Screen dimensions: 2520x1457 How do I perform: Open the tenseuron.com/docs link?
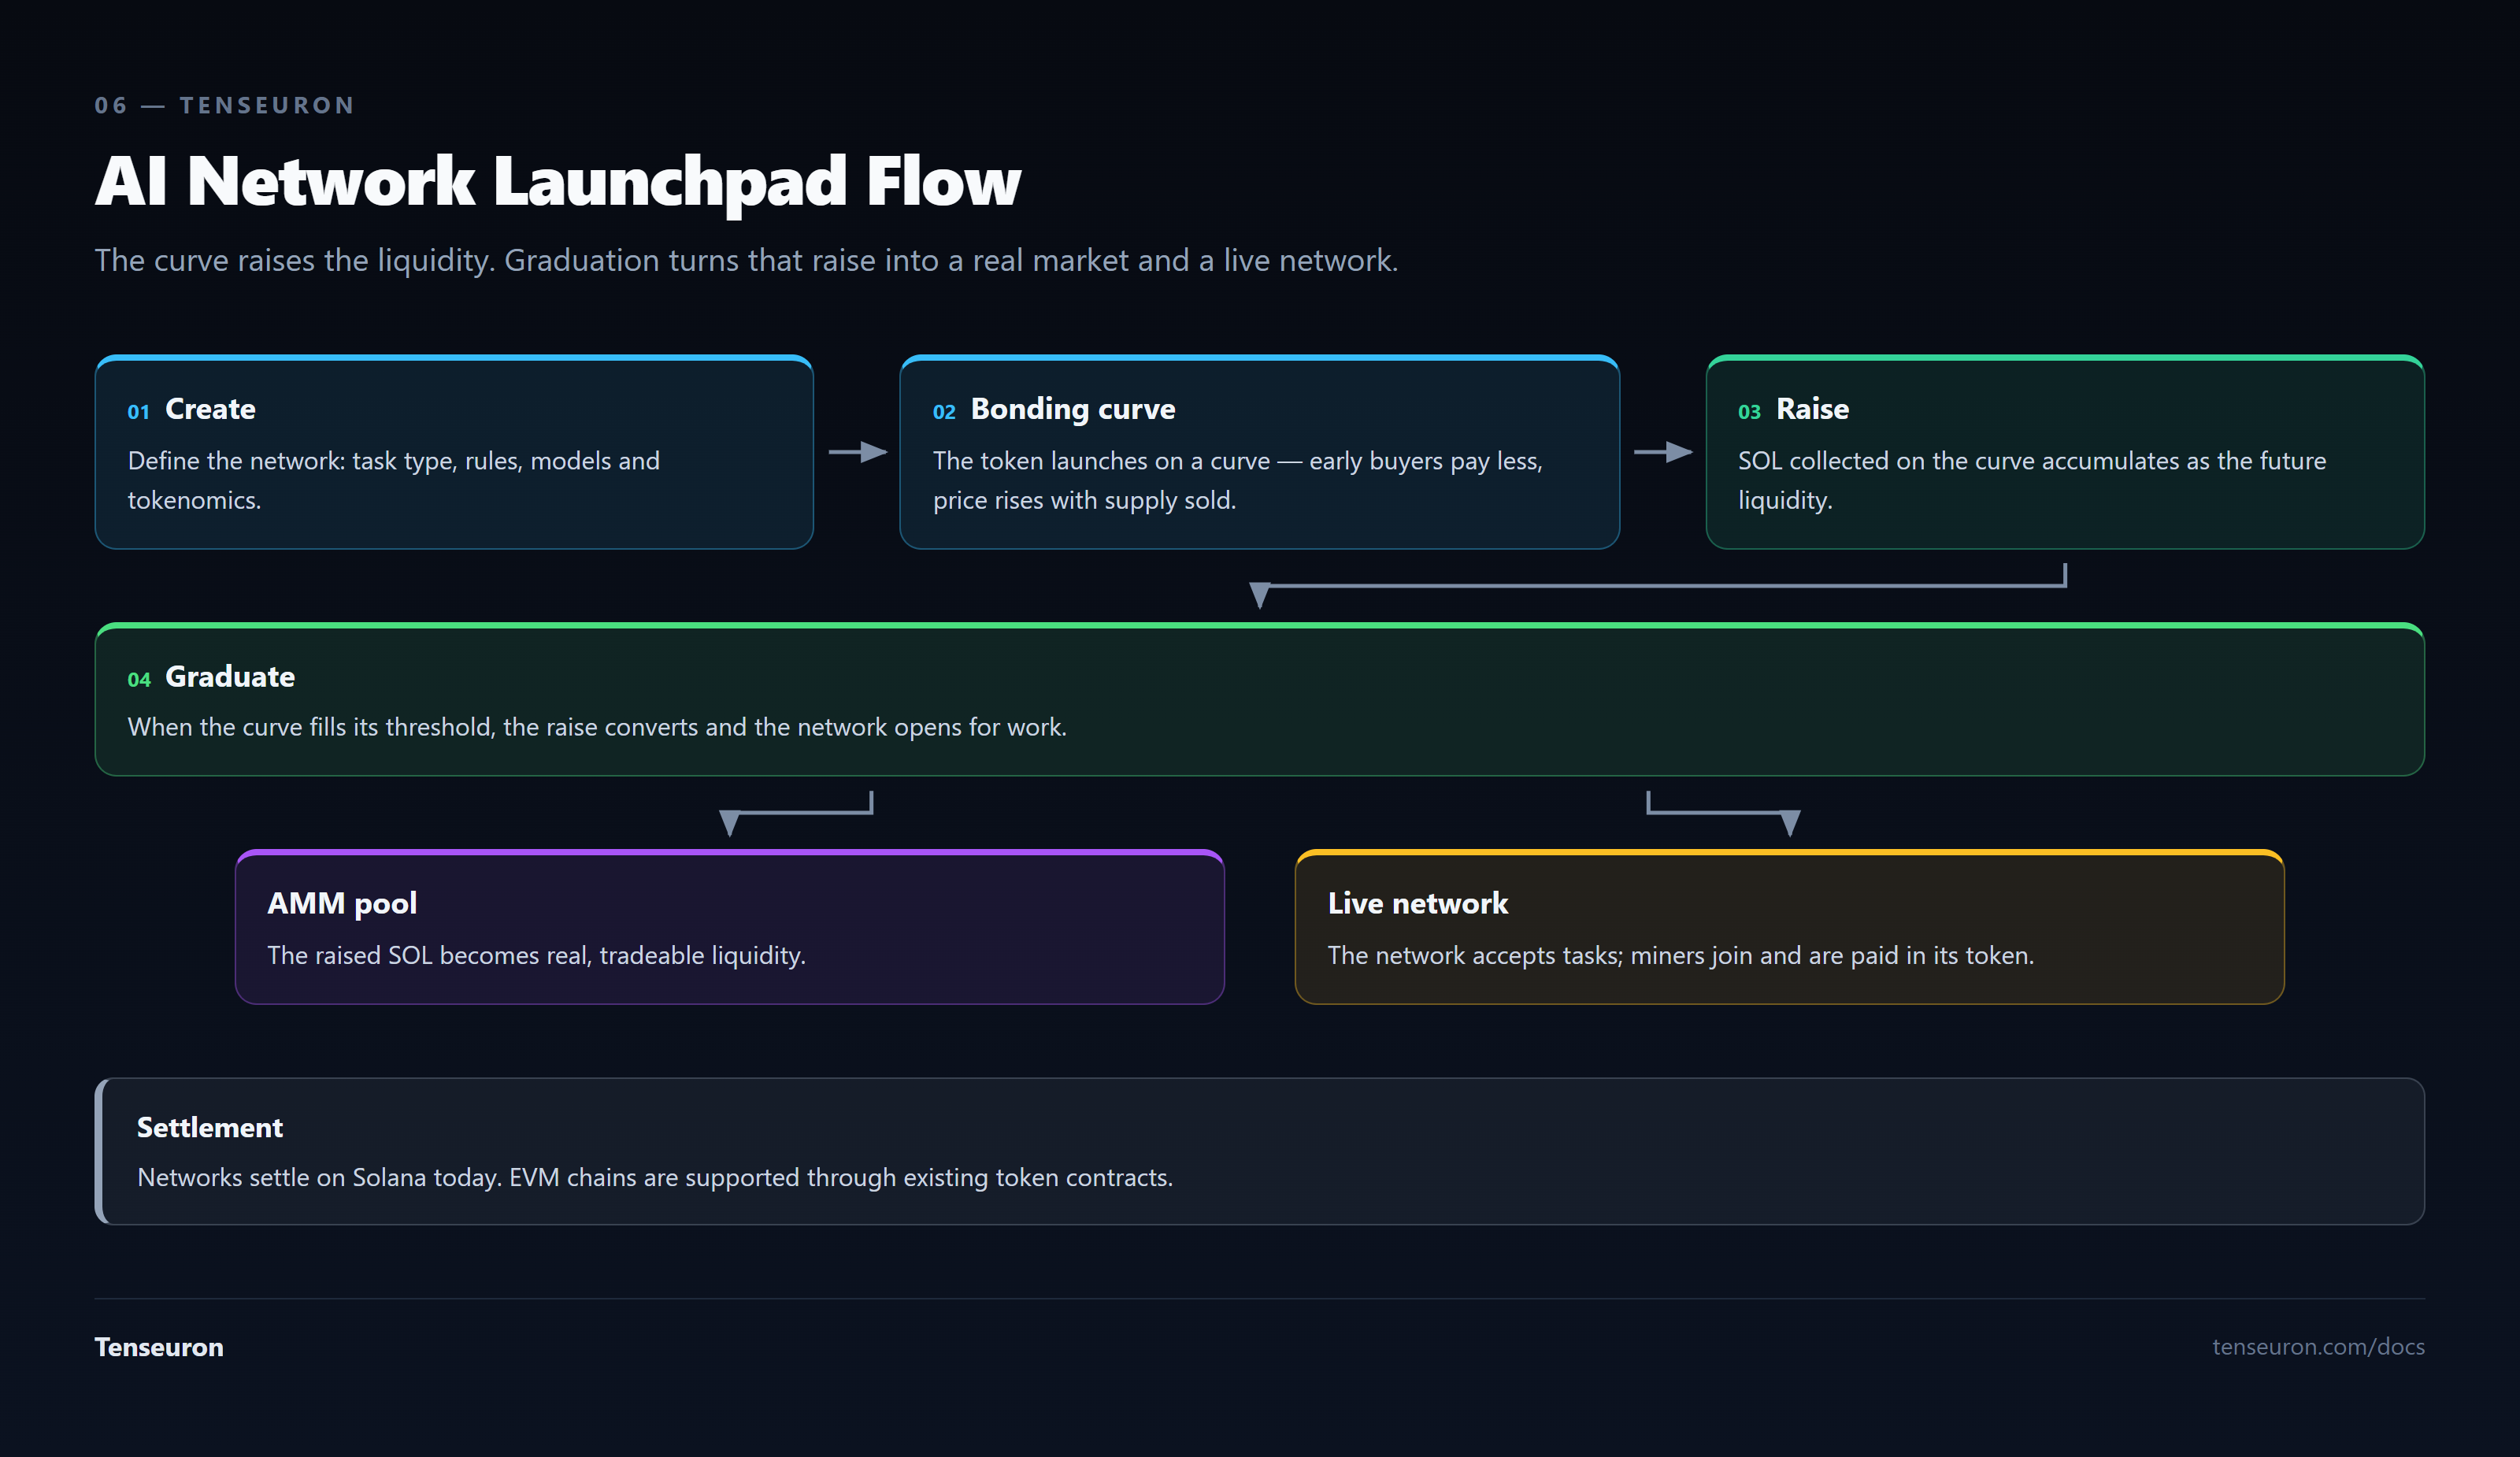tap(2318, 1347)
